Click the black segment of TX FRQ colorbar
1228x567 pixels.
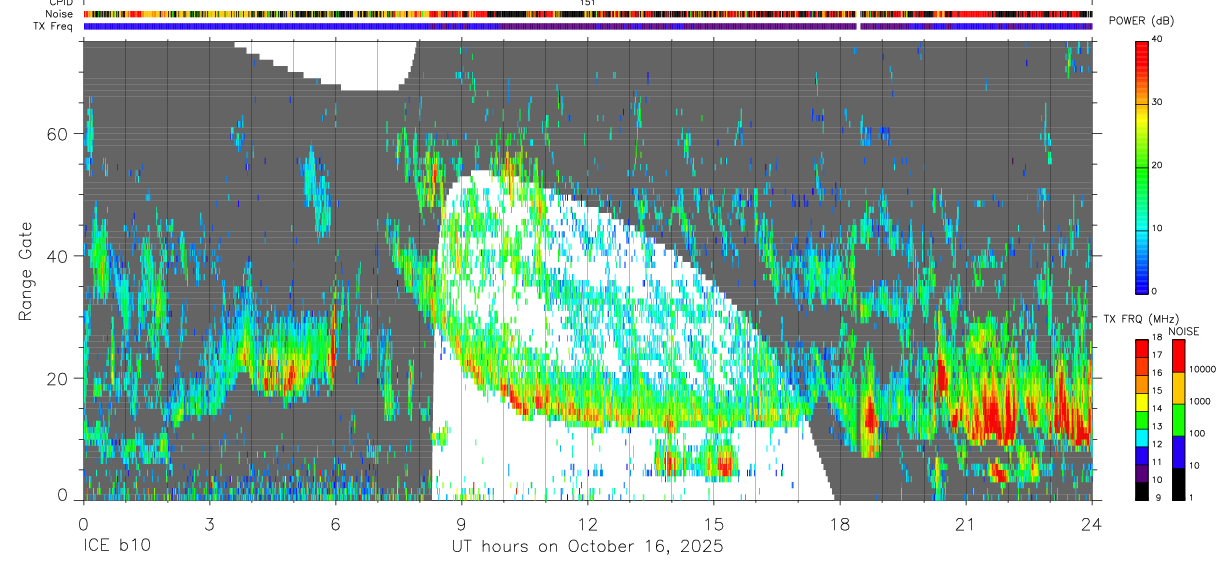pos(1142,491)
